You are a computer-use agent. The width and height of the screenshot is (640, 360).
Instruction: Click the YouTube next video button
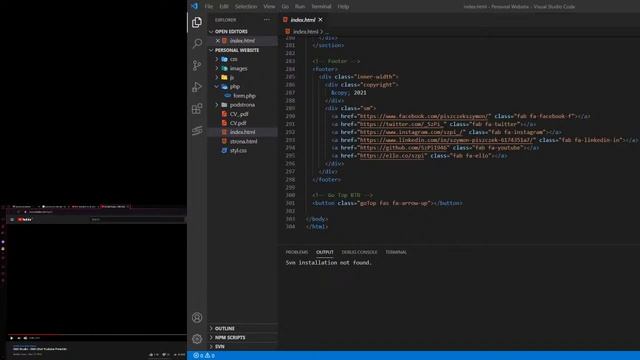click(x=19, y=338)
